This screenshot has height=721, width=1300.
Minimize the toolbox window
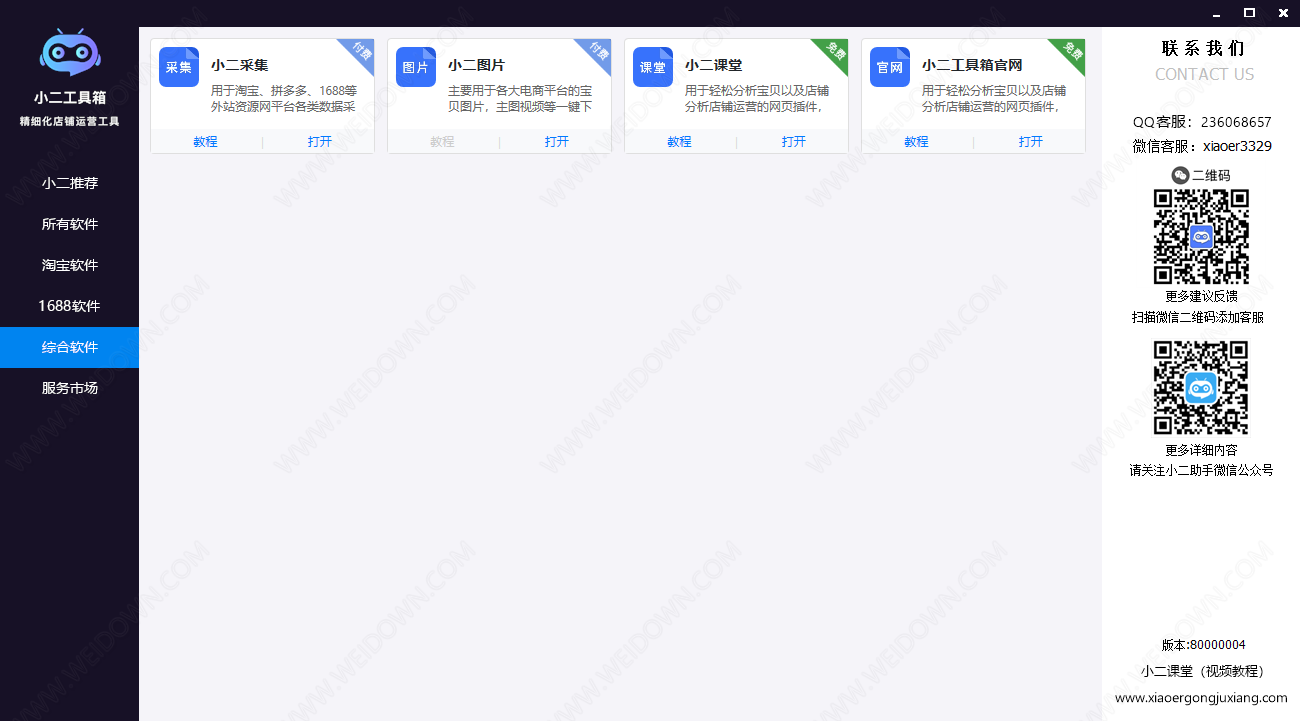[1216, 13]
